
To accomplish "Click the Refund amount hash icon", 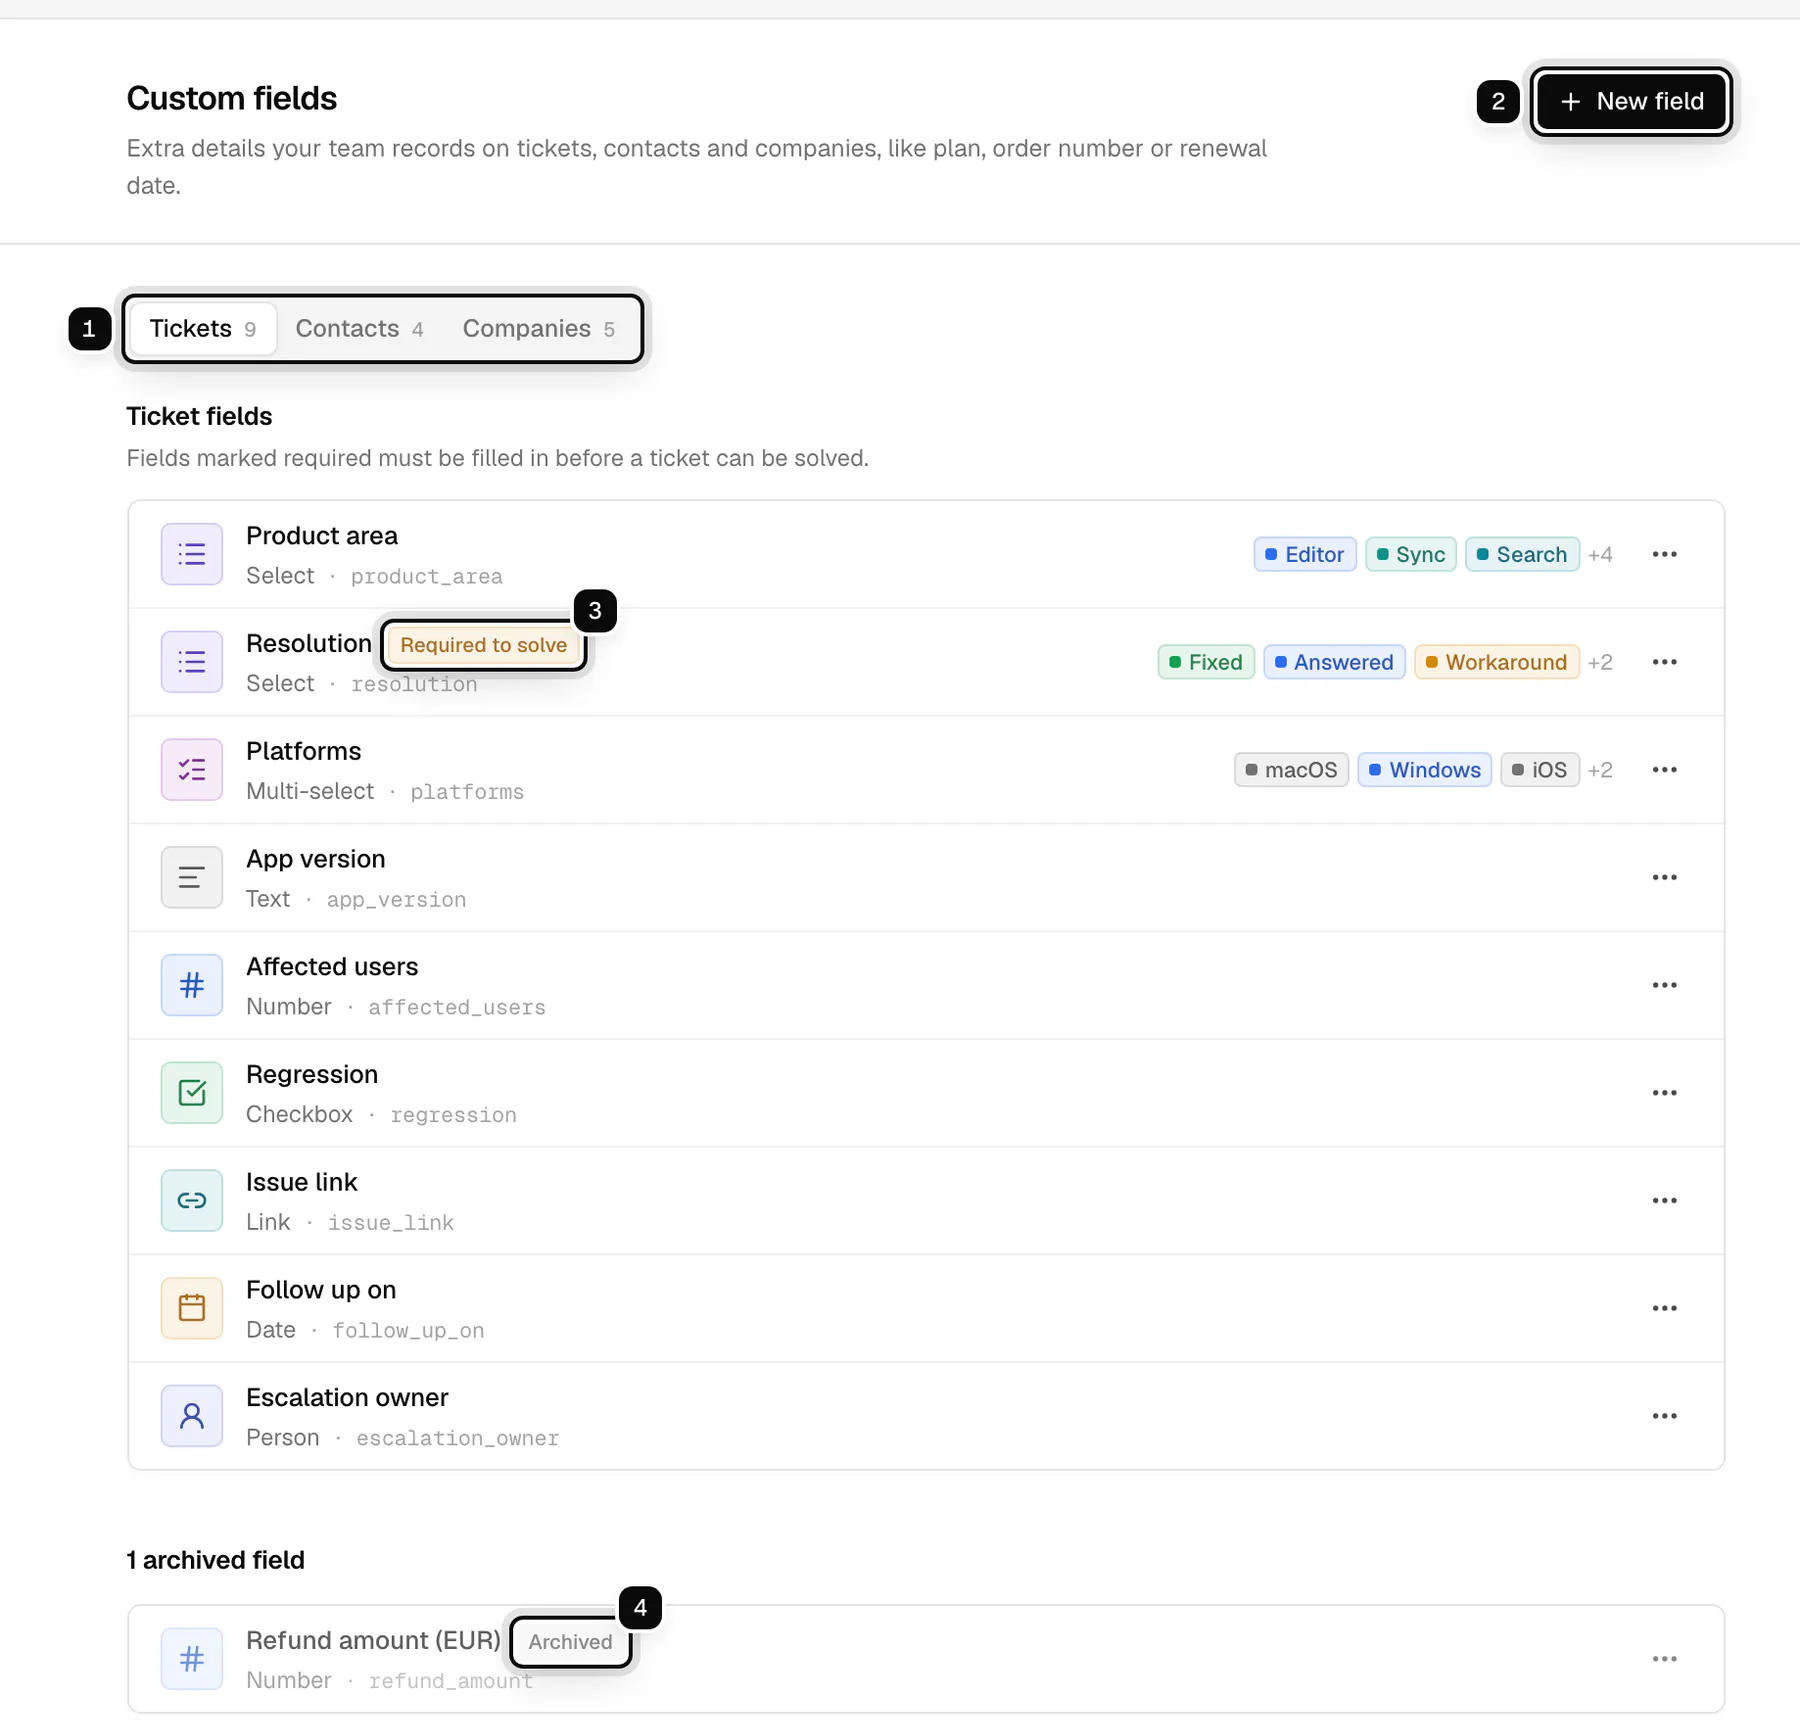I will click(x=191, y=1659).
